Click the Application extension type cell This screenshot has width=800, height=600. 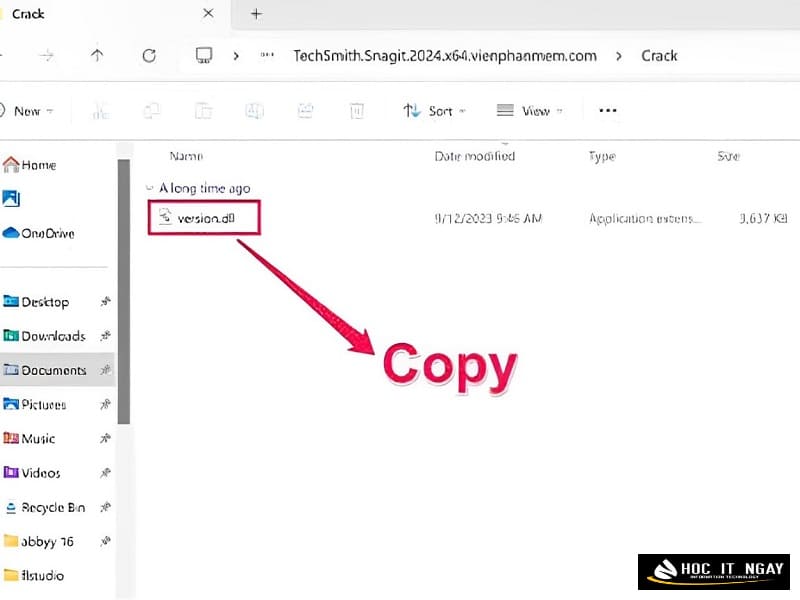(645, 218)
